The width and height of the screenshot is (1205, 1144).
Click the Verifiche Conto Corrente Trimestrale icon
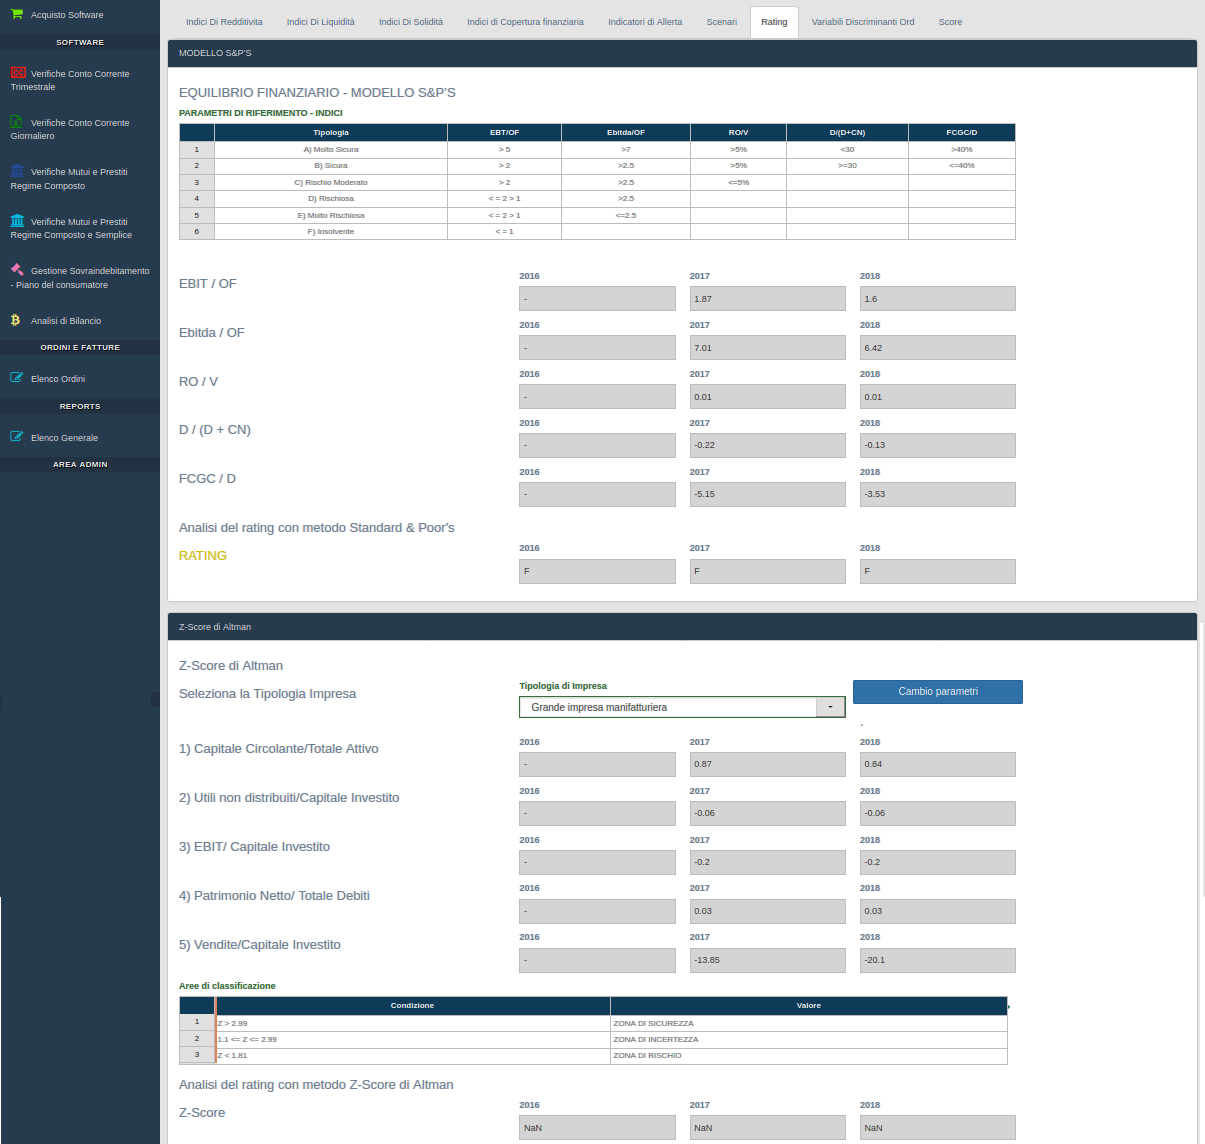click(x=17, y=73)
